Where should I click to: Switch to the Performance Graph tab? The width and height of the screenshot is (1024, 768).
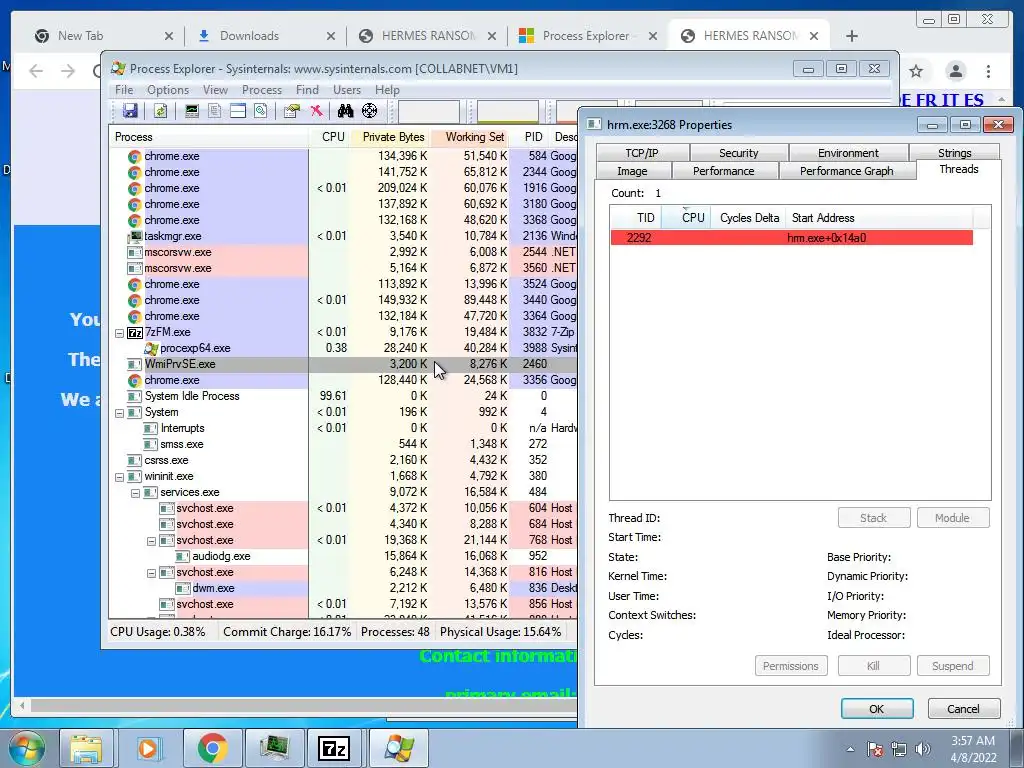click(846, 171)
